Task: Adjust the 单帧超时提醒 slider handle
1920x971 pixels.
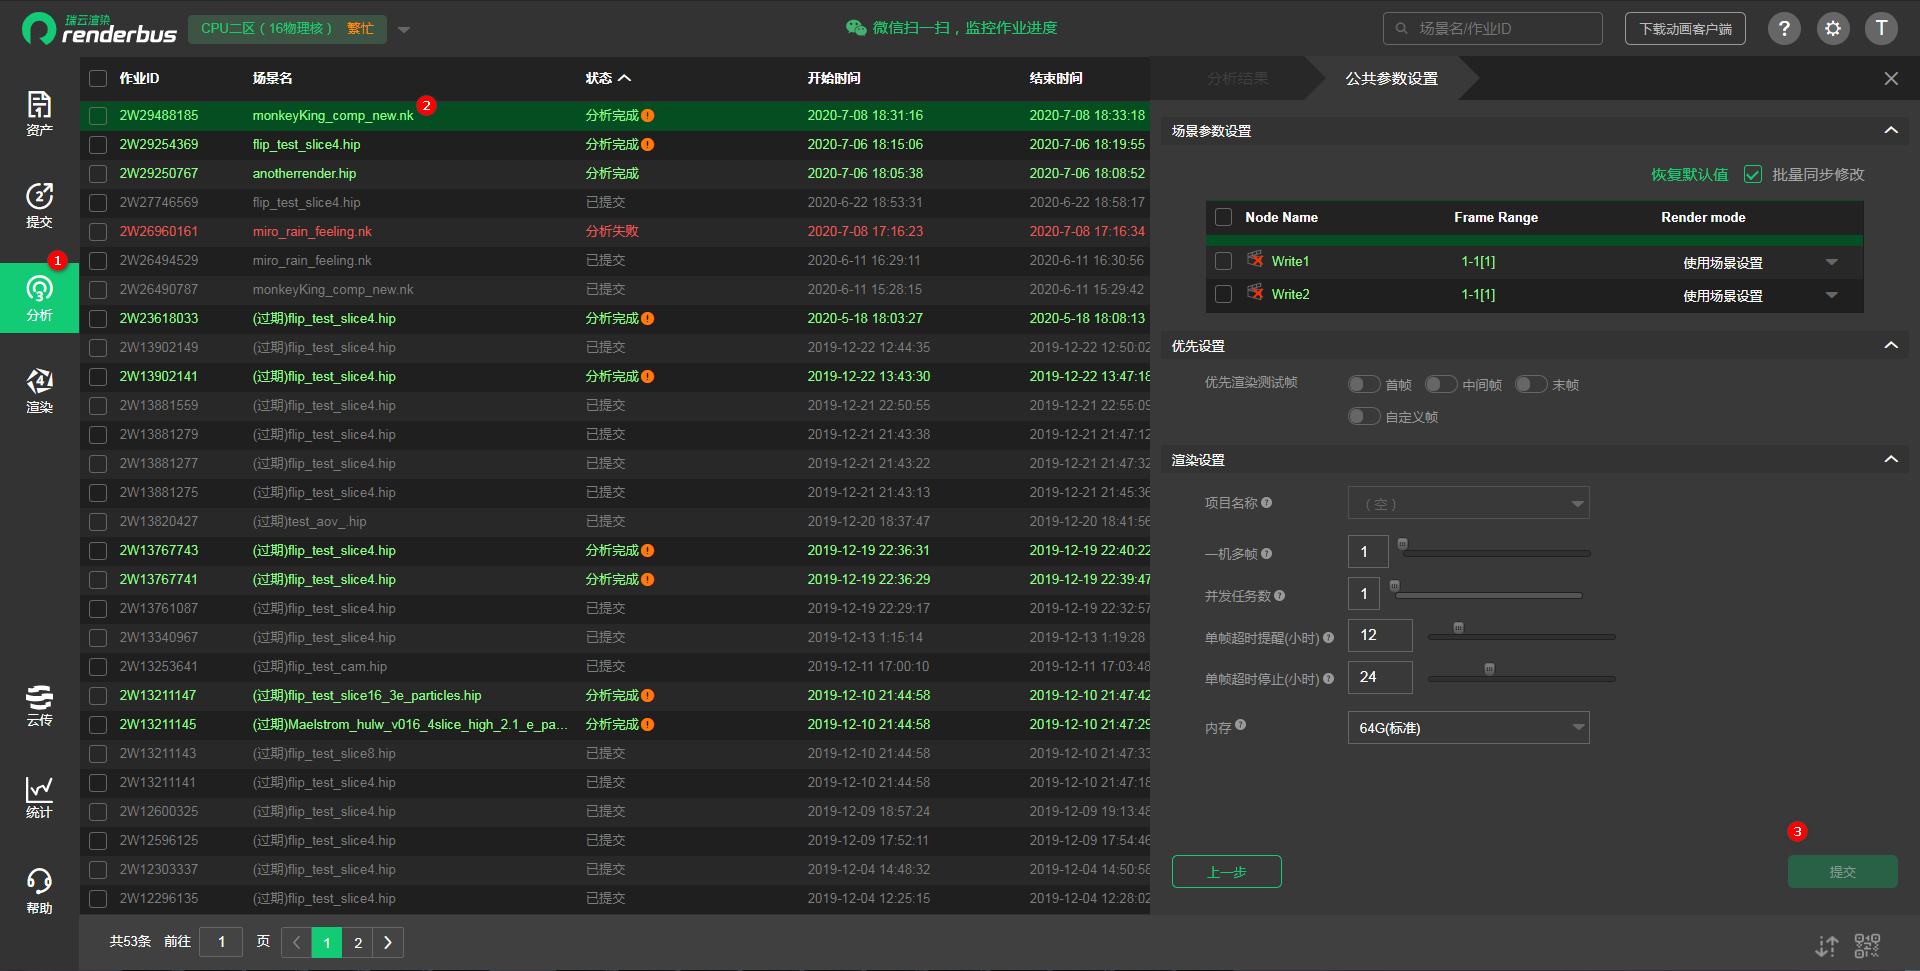Action: point(1458,628)
